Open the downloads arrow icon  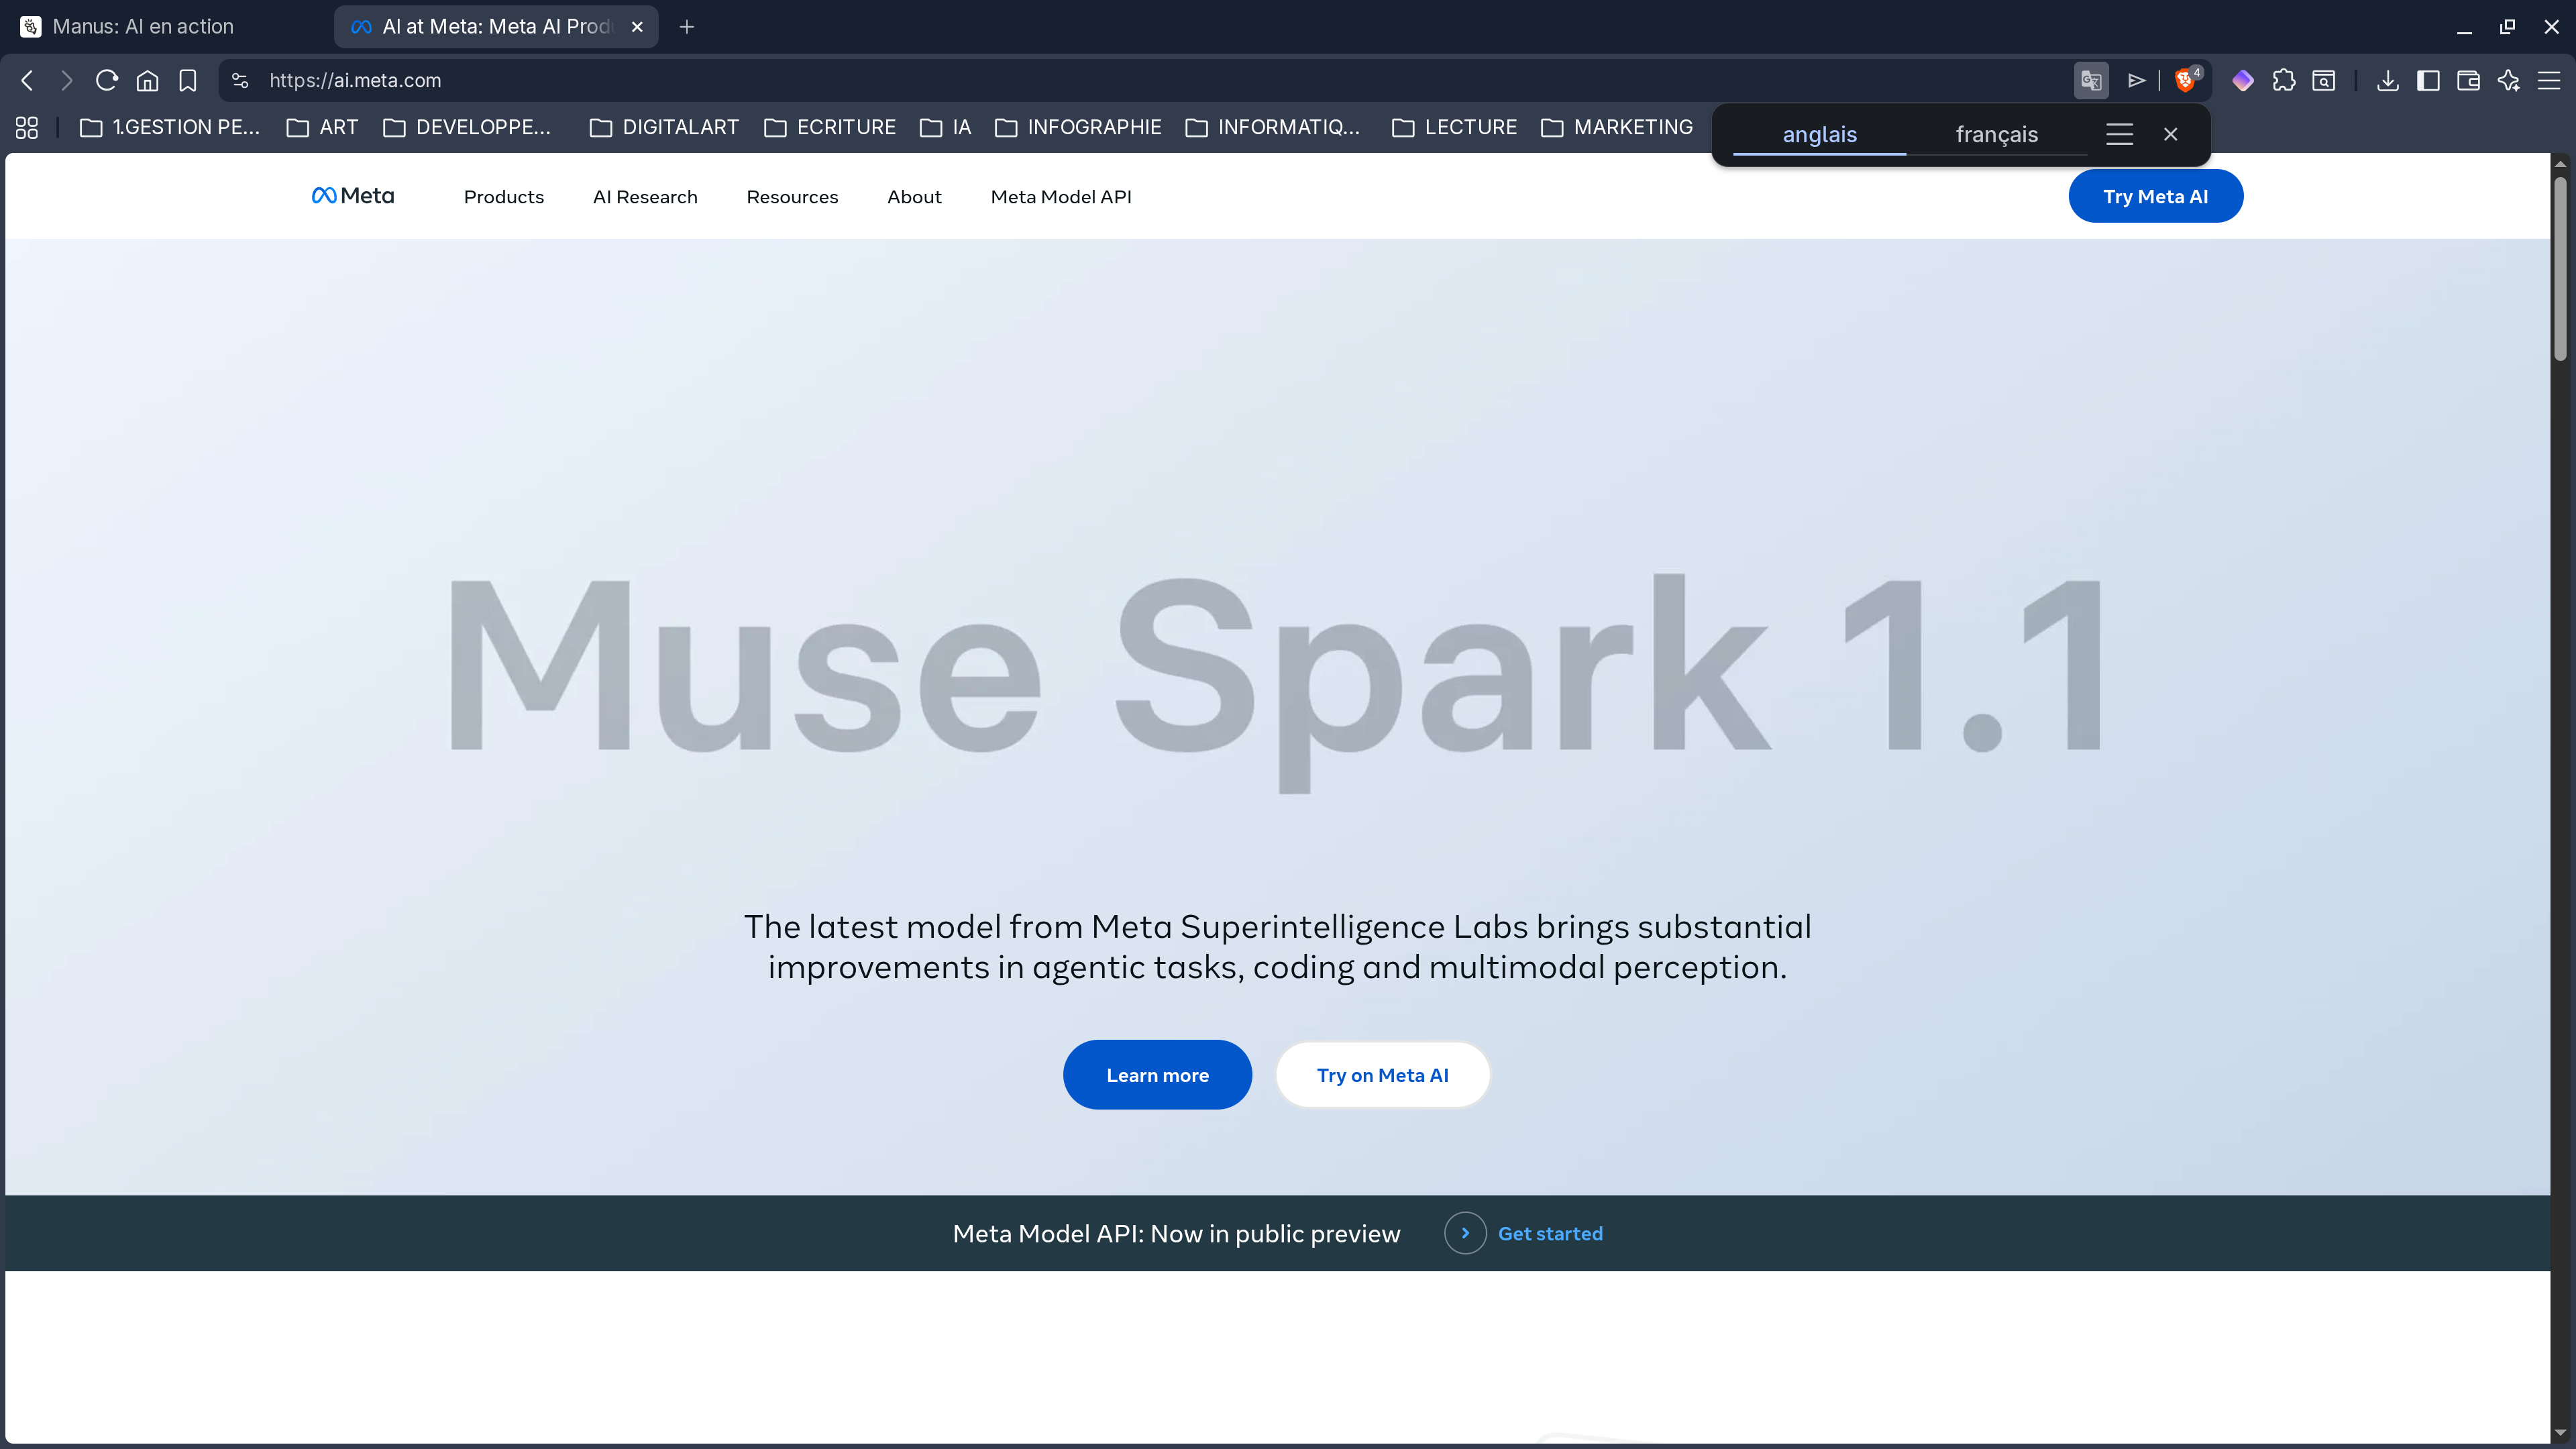coord(2387,80)
